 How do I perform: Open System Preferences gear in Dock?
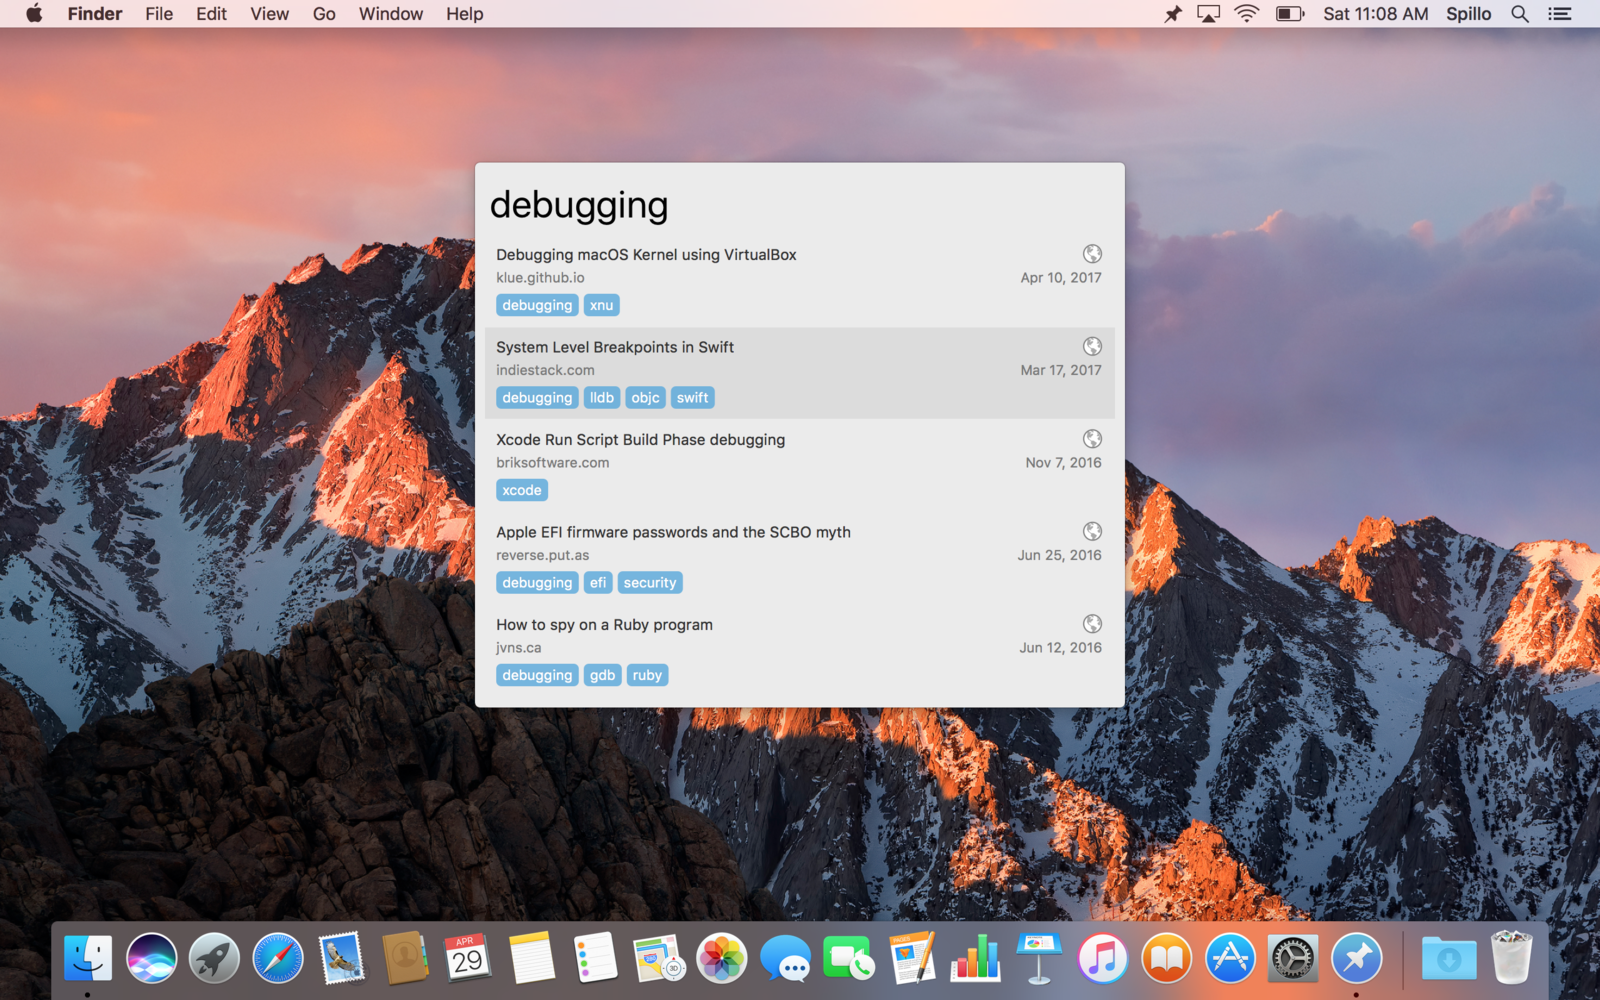tap(1293, 959)
